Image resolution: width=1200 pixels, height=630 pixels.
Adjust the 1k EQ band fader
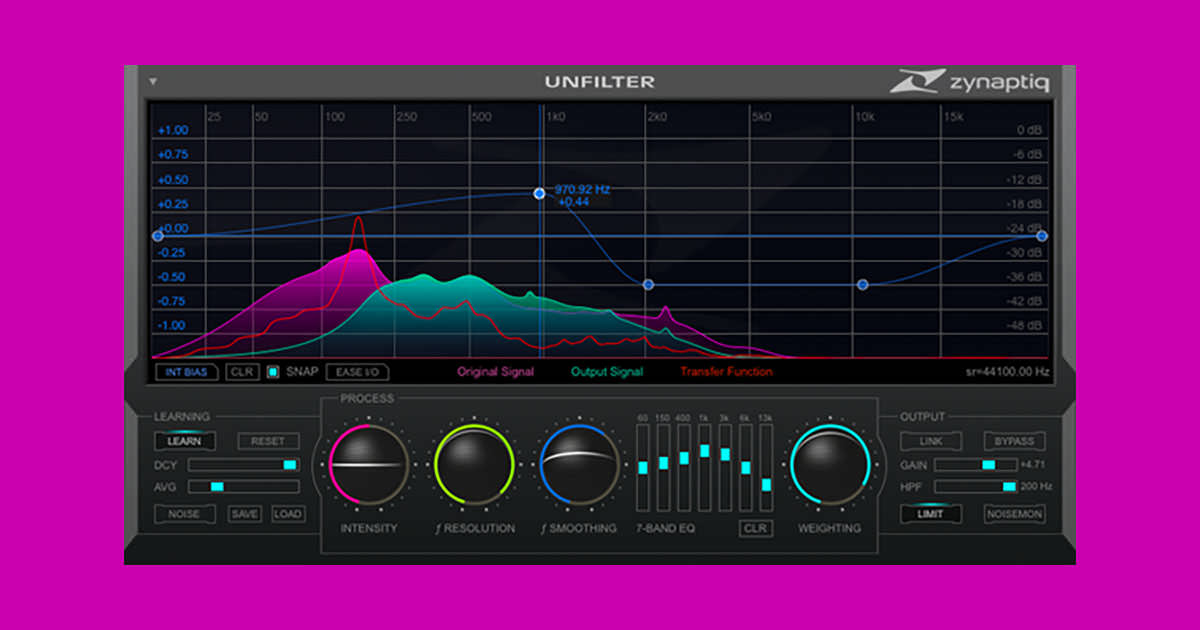tap(705, 467)
